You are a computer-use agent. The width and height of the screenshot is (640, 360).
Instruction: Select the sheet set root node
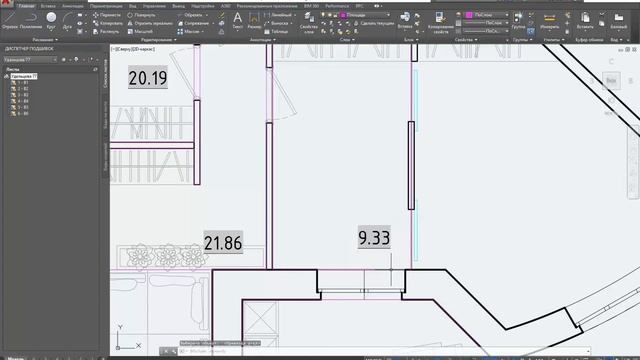pos(24,76)
